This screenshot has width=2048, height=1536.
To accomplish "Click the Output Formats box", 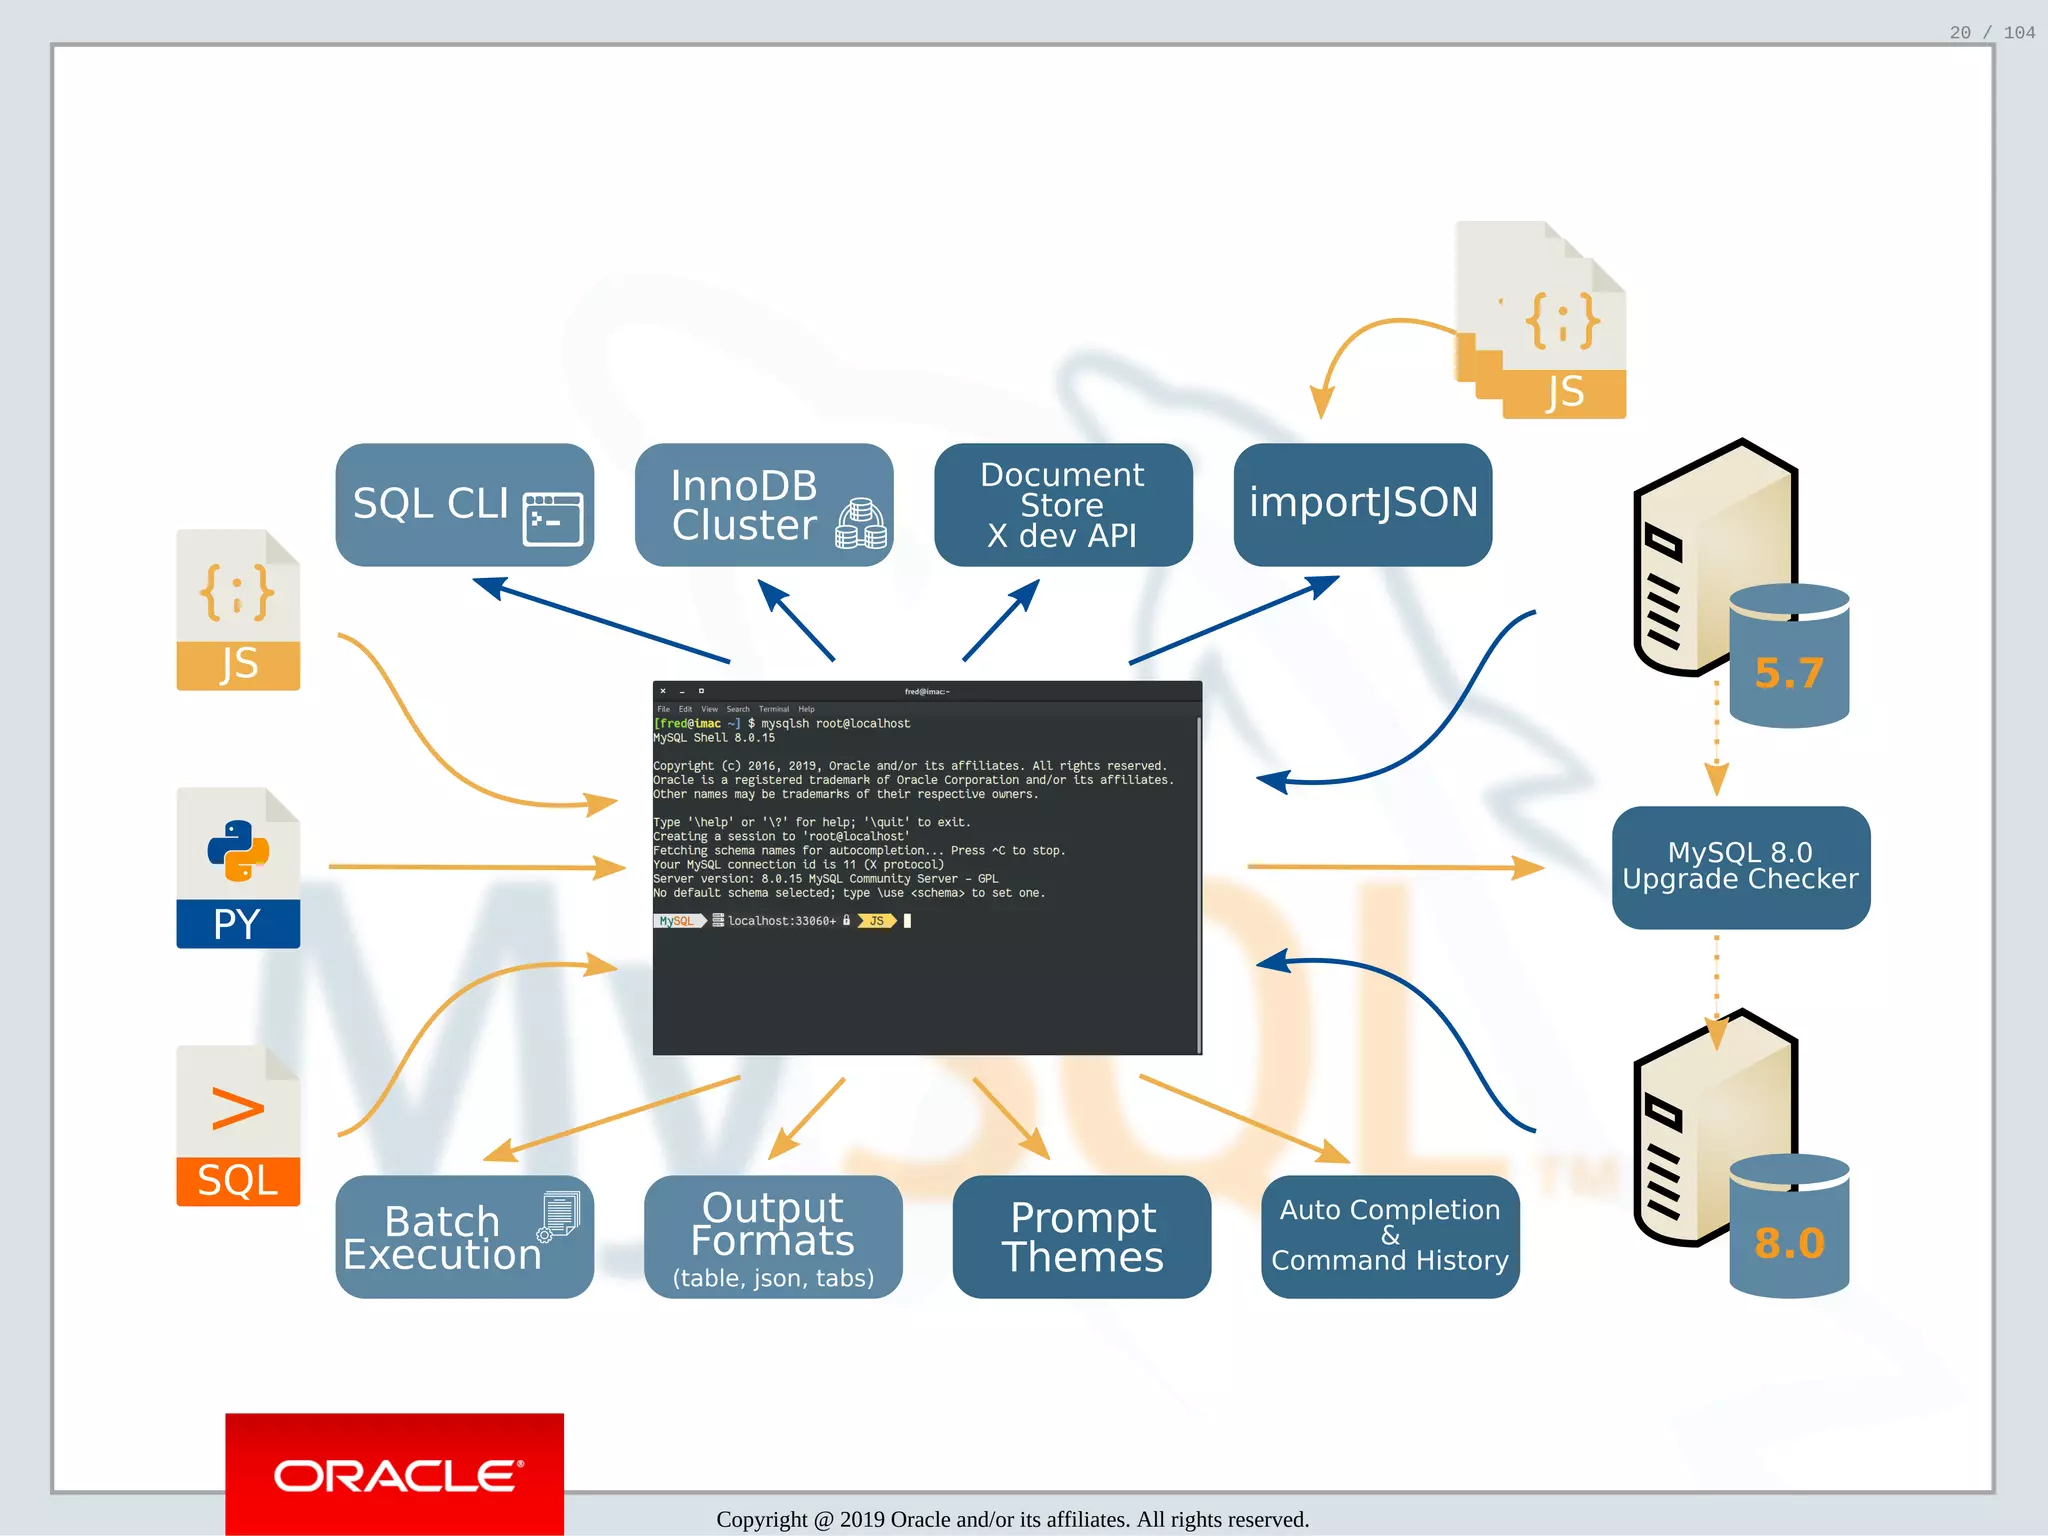I will 773,1236.
